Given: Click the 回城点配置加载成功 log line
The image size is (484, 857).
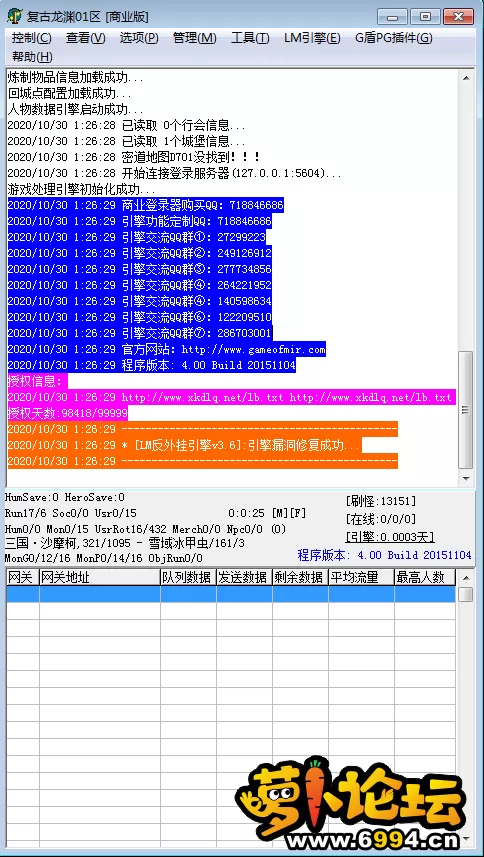Looking at the screenshot, I should pos(69,93).
